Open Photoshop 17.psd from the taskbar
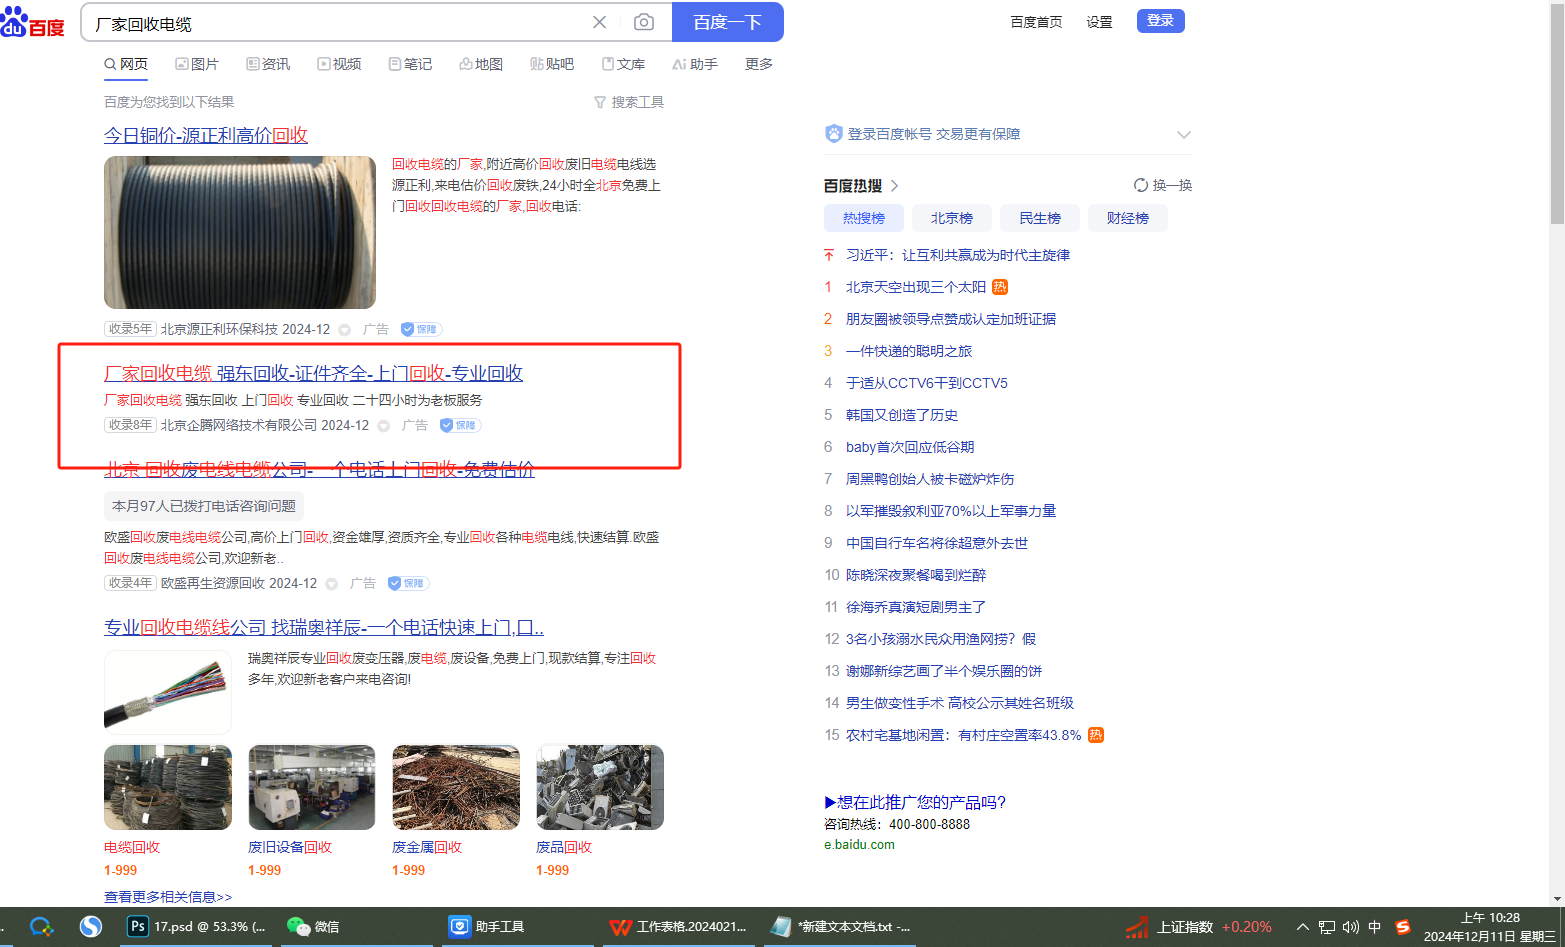The width and height of the screenshot is (1565, 947). coord(197,927)
